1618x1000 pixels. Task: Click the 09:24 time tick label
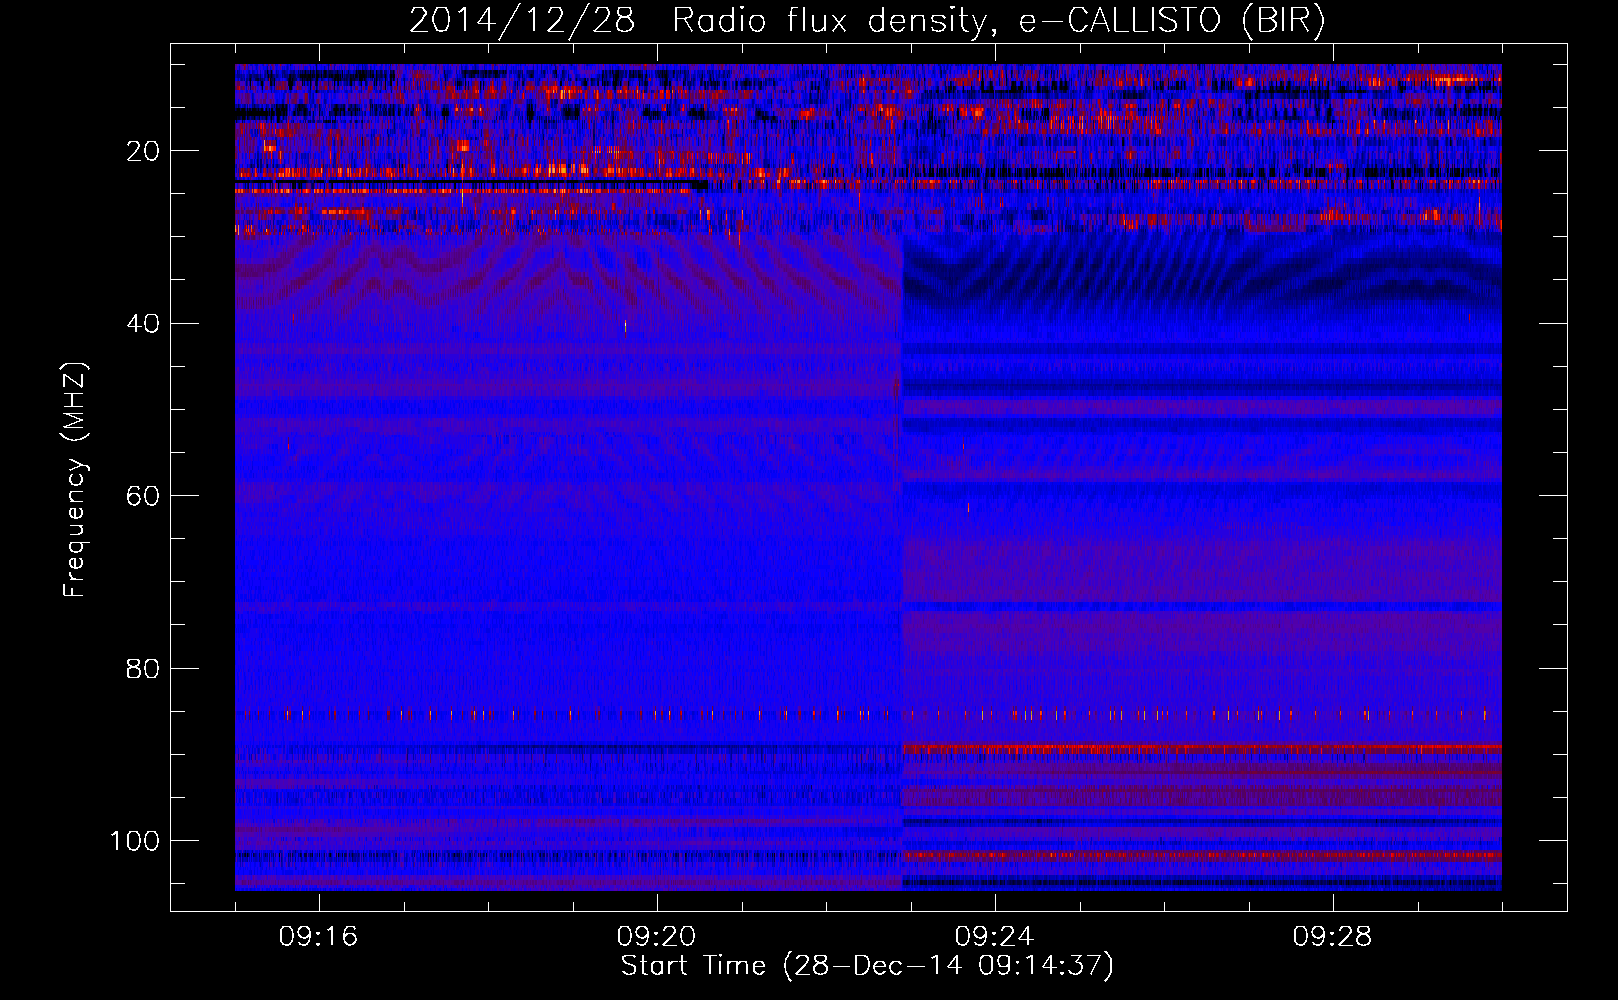tap(994, 937)
